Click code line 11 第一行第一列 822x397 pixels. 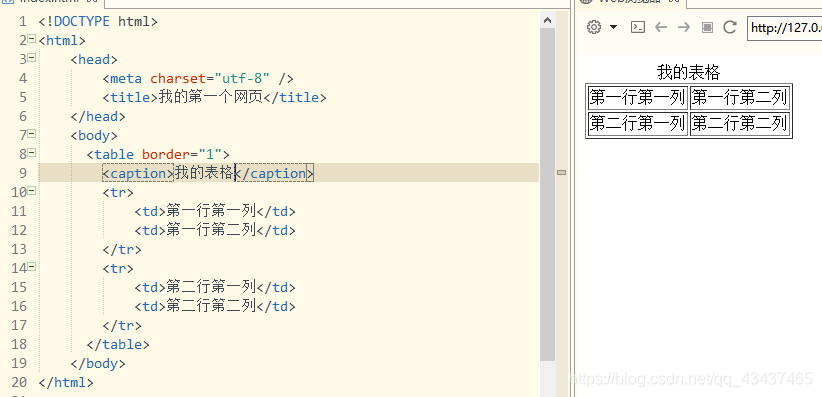215,211
